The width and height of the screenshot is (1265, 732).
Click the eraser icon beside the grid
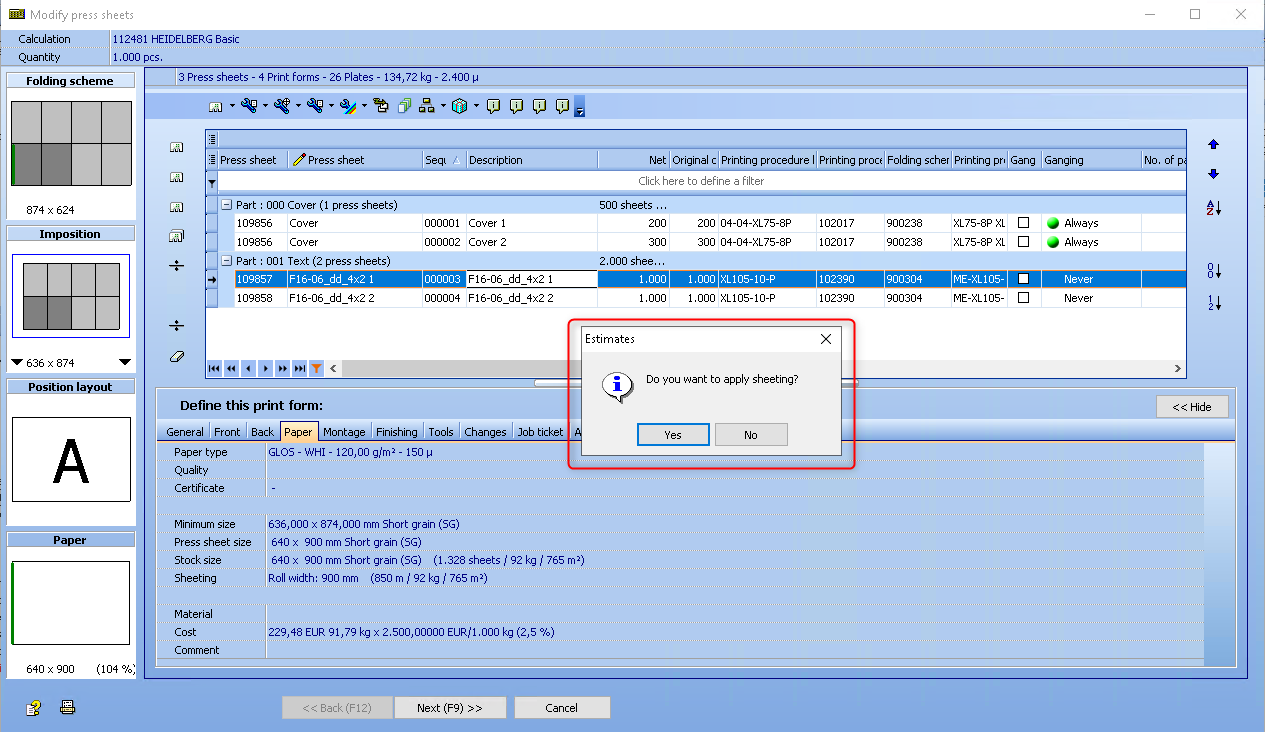point(177,355)
